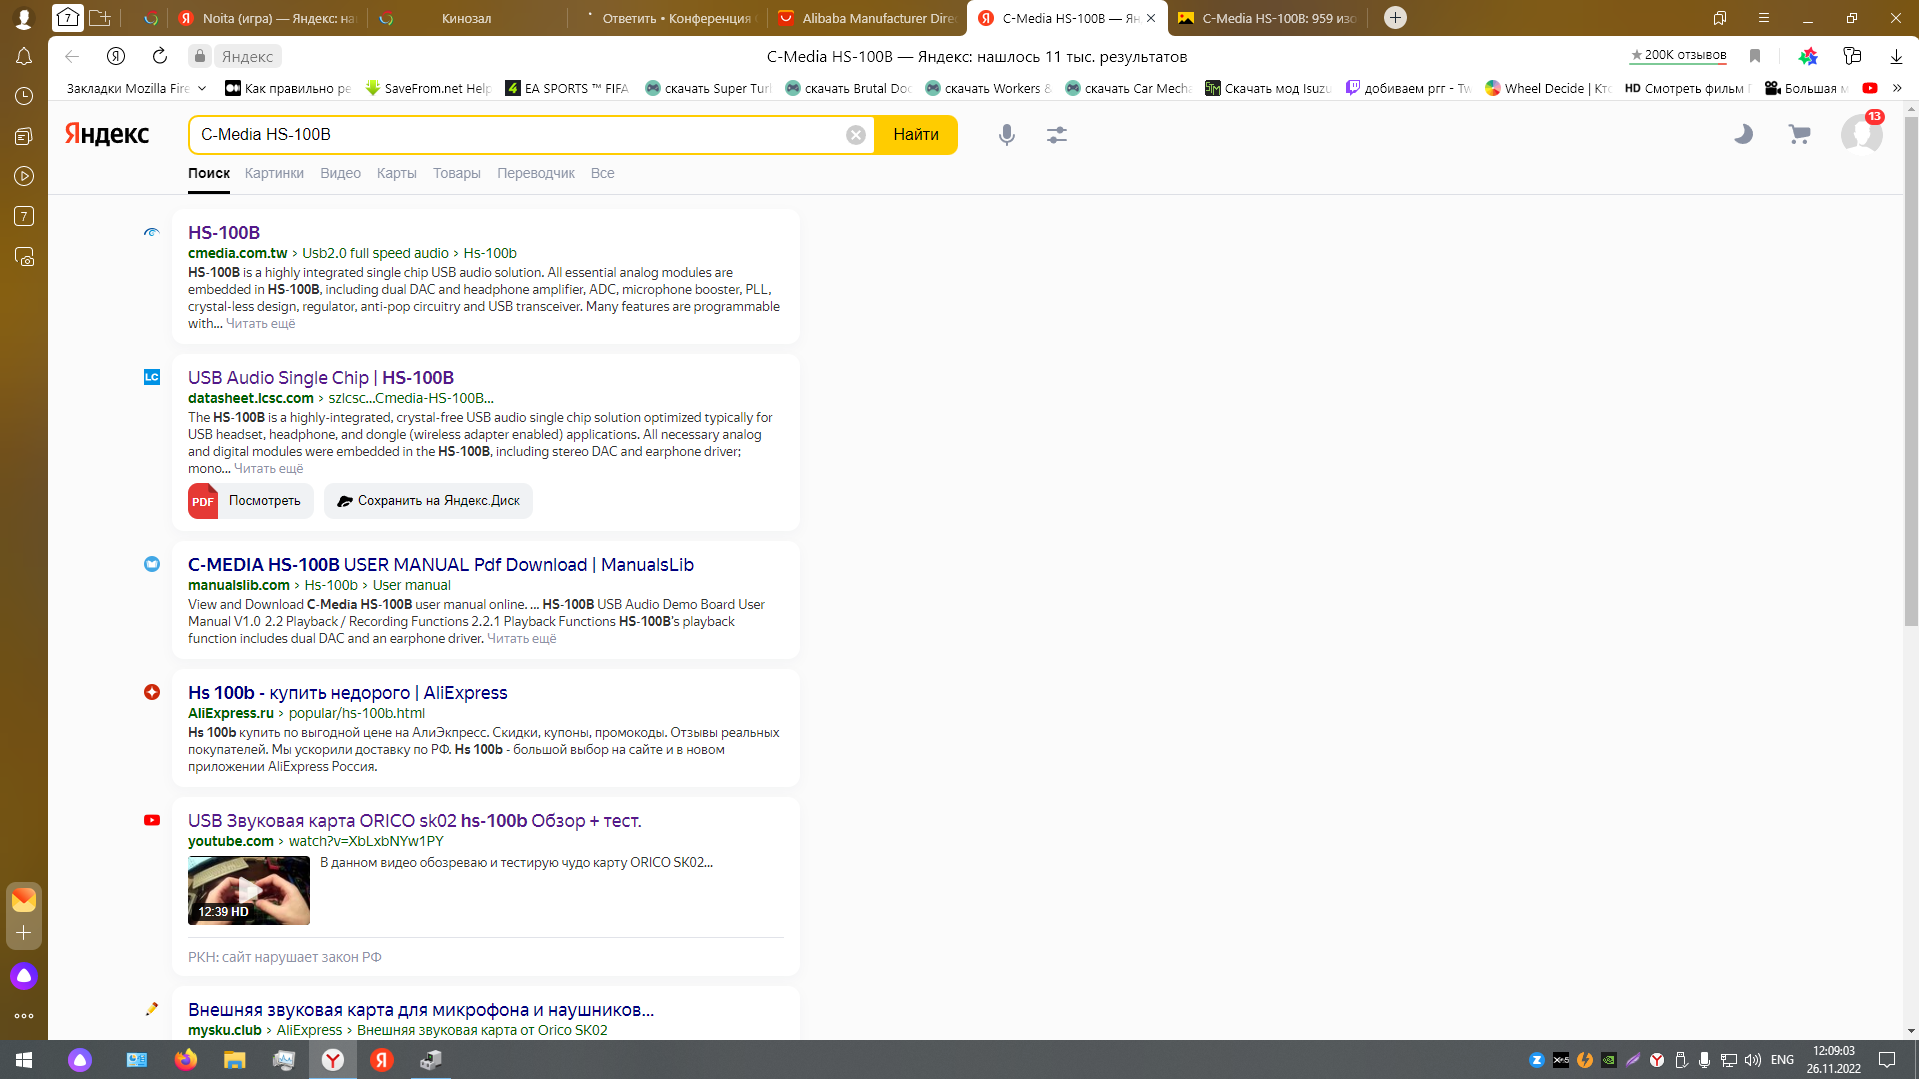
Task: Open the shopping cart icon
Action: [1799, 134]
